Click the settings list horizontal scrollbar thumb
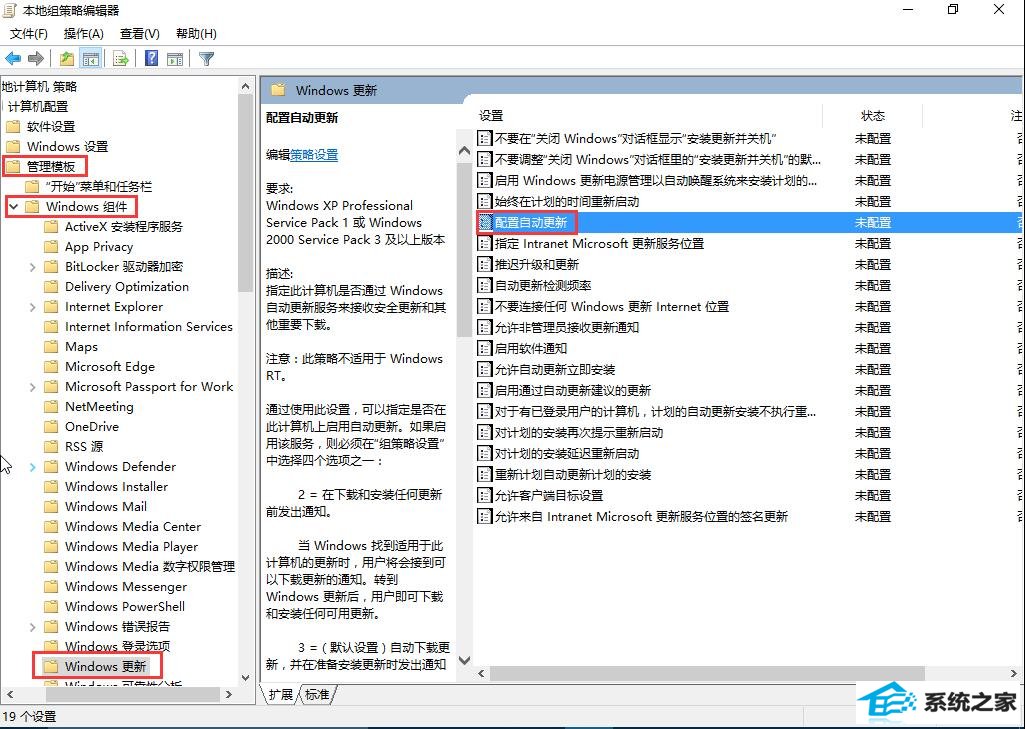 (707, 673)
